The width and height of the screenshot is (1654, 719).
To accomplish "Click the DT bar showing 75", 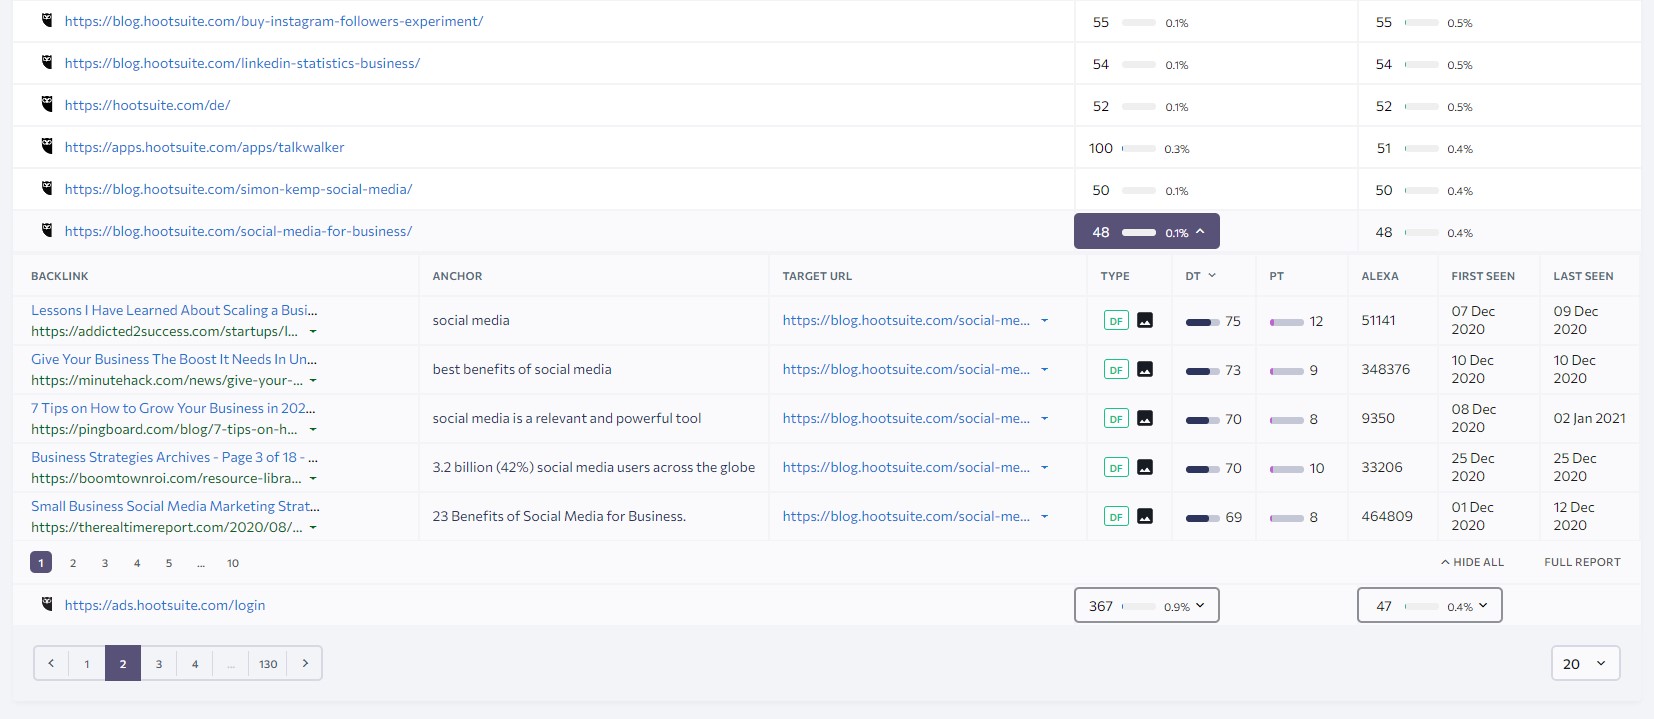I will 1202,322.
